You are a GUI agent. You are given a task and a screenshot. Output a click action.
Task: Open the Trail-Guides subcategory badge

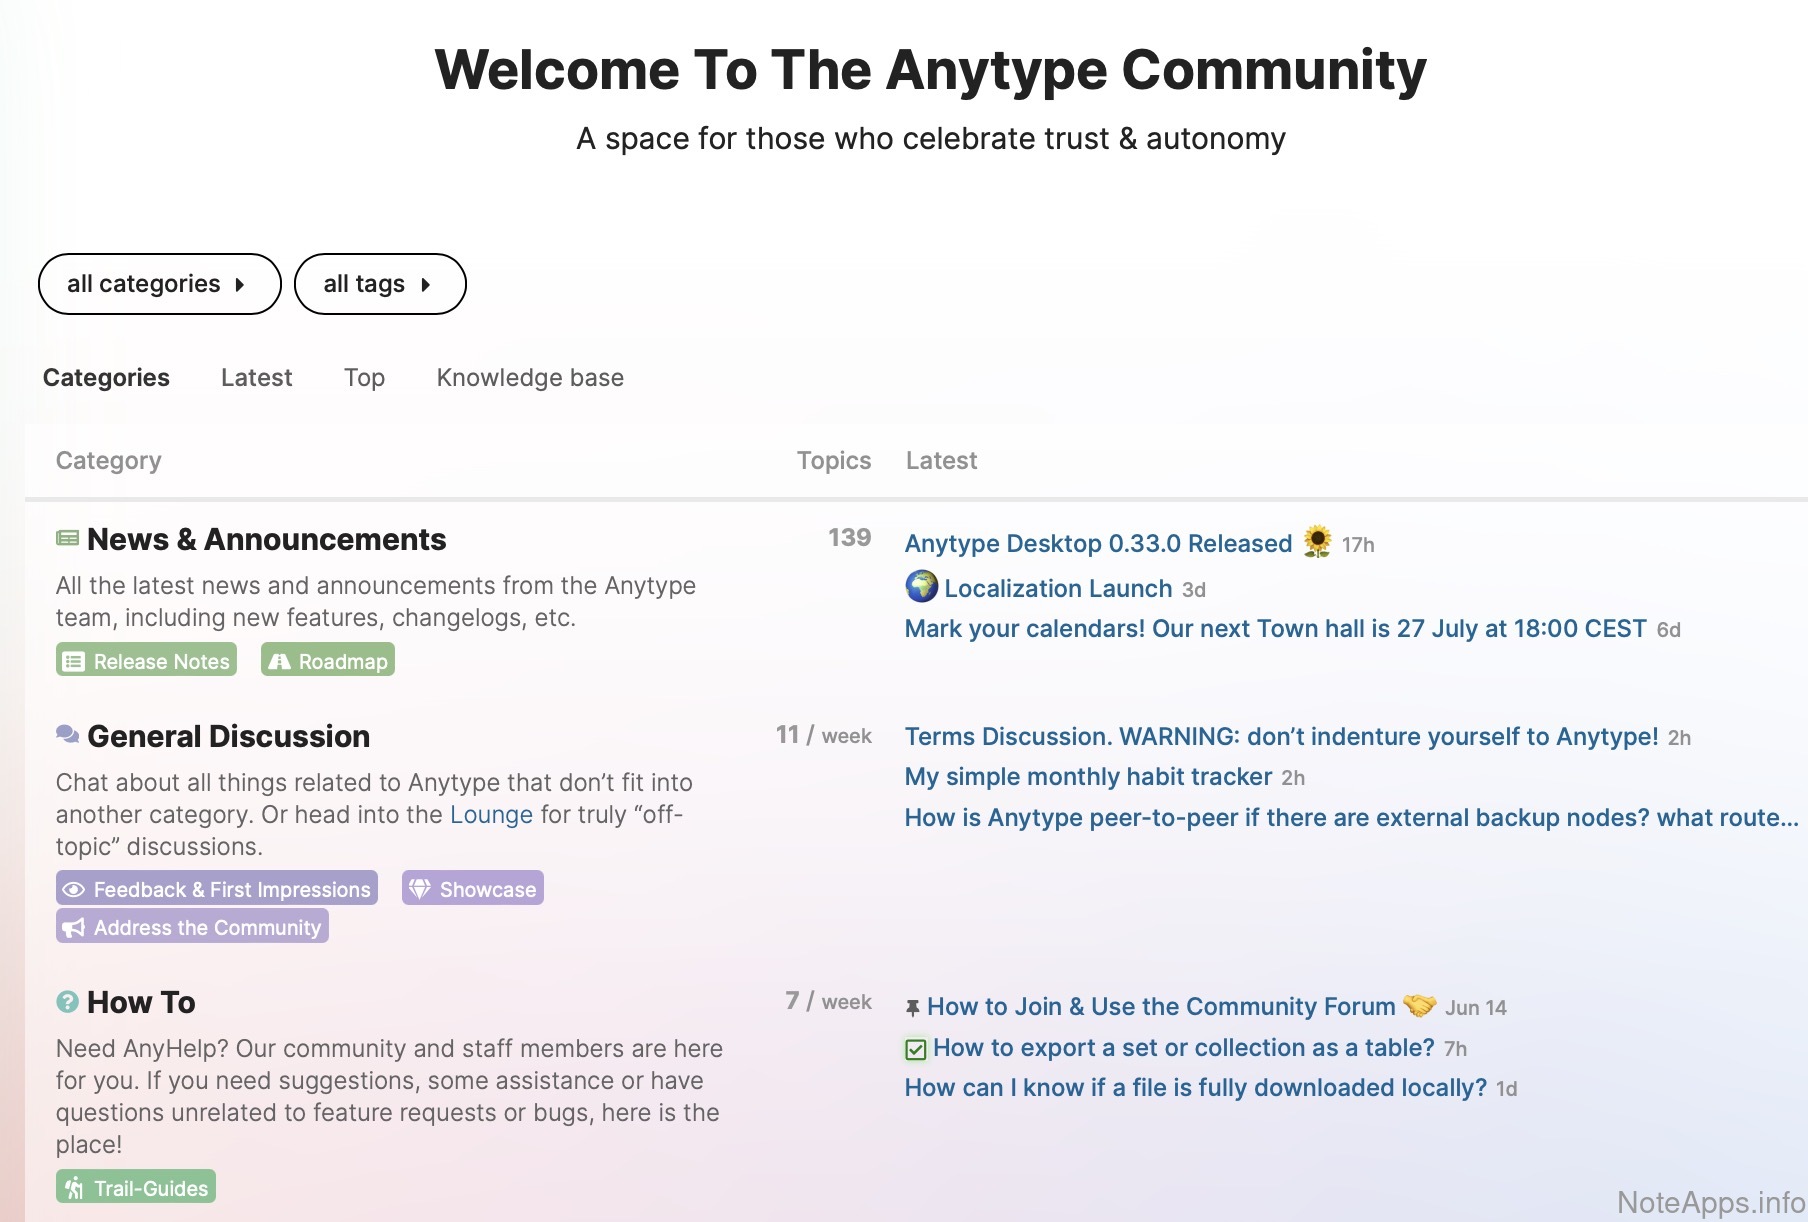coord(136,1187)
